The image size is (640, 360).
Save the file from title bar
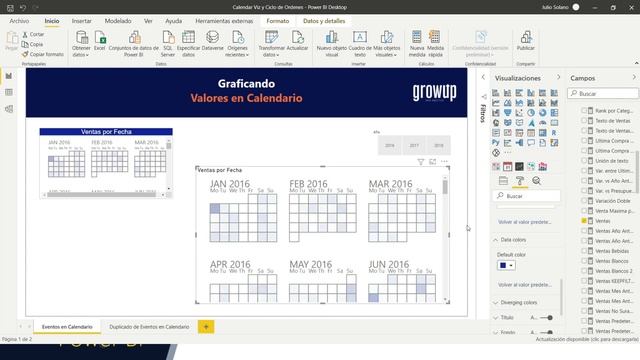click(x=10, y=7)
